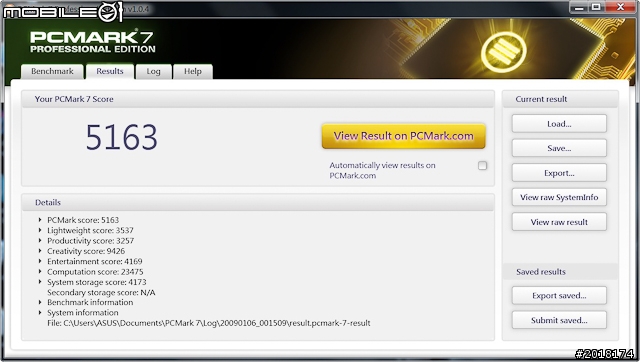Expand the Creativity score: 9426 row

click(x=40, y=251)
